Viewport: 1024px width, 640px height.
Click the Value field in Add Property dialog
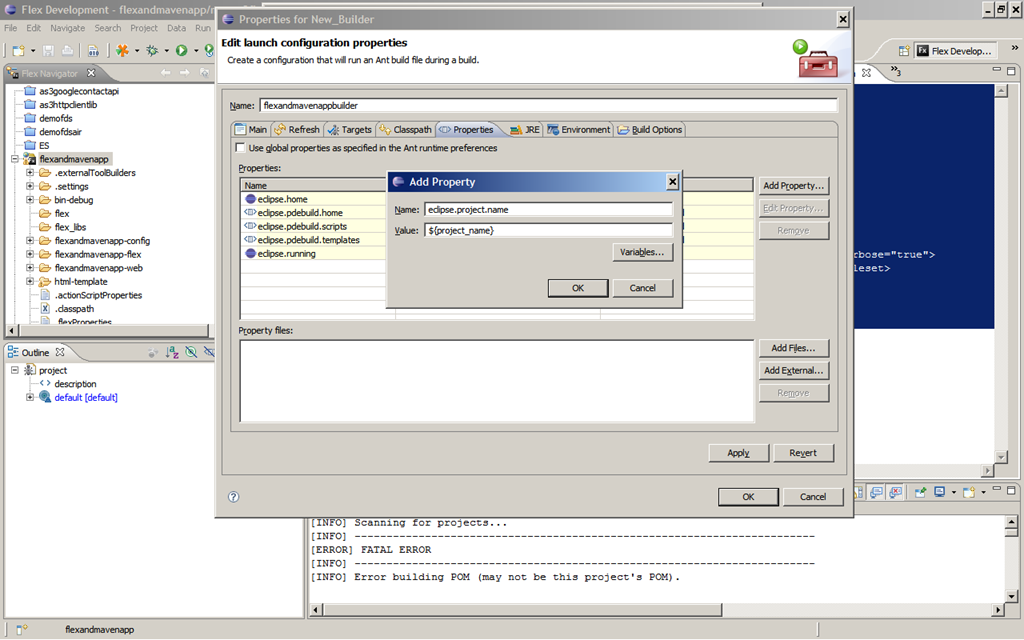[548, 230]
